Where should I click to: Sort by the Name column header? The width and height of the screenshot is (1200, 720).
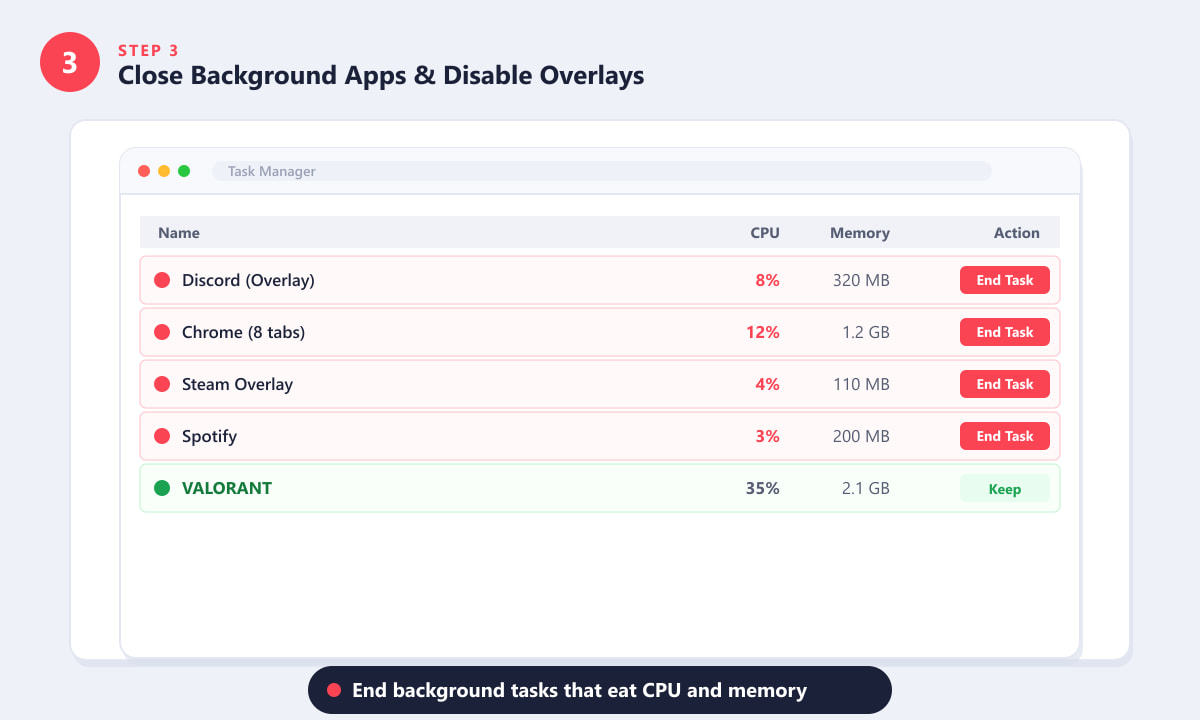point(179,233)
